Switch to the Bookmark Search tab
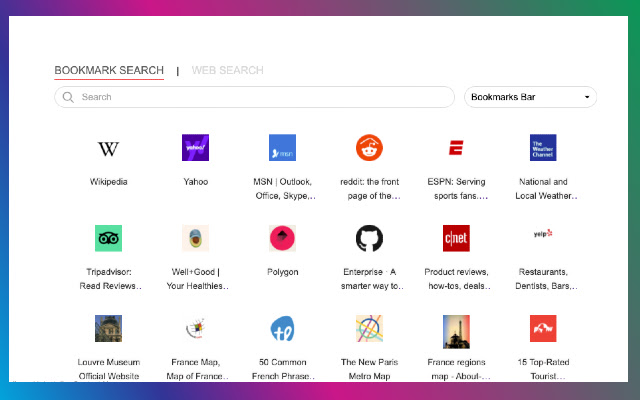640x400 pixels. tap(109, 70)
